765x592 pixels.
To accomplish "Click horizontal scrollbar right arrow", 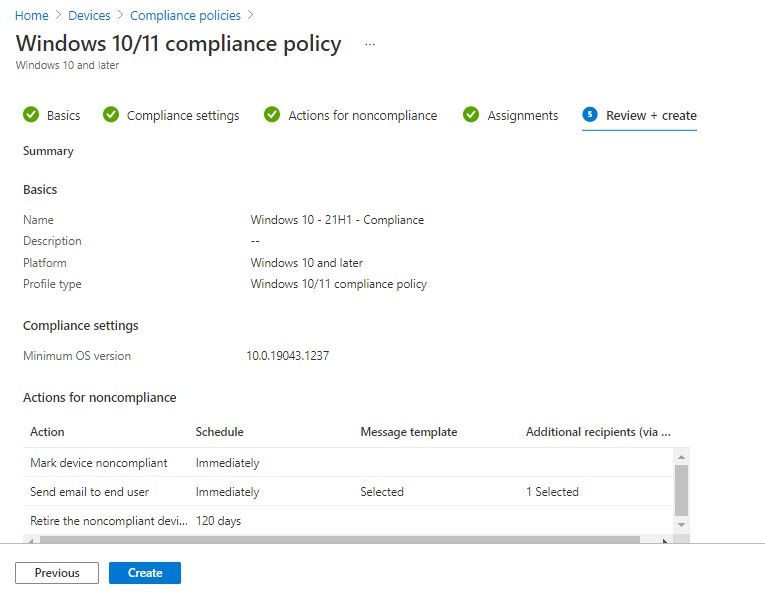I will point(664,540).
